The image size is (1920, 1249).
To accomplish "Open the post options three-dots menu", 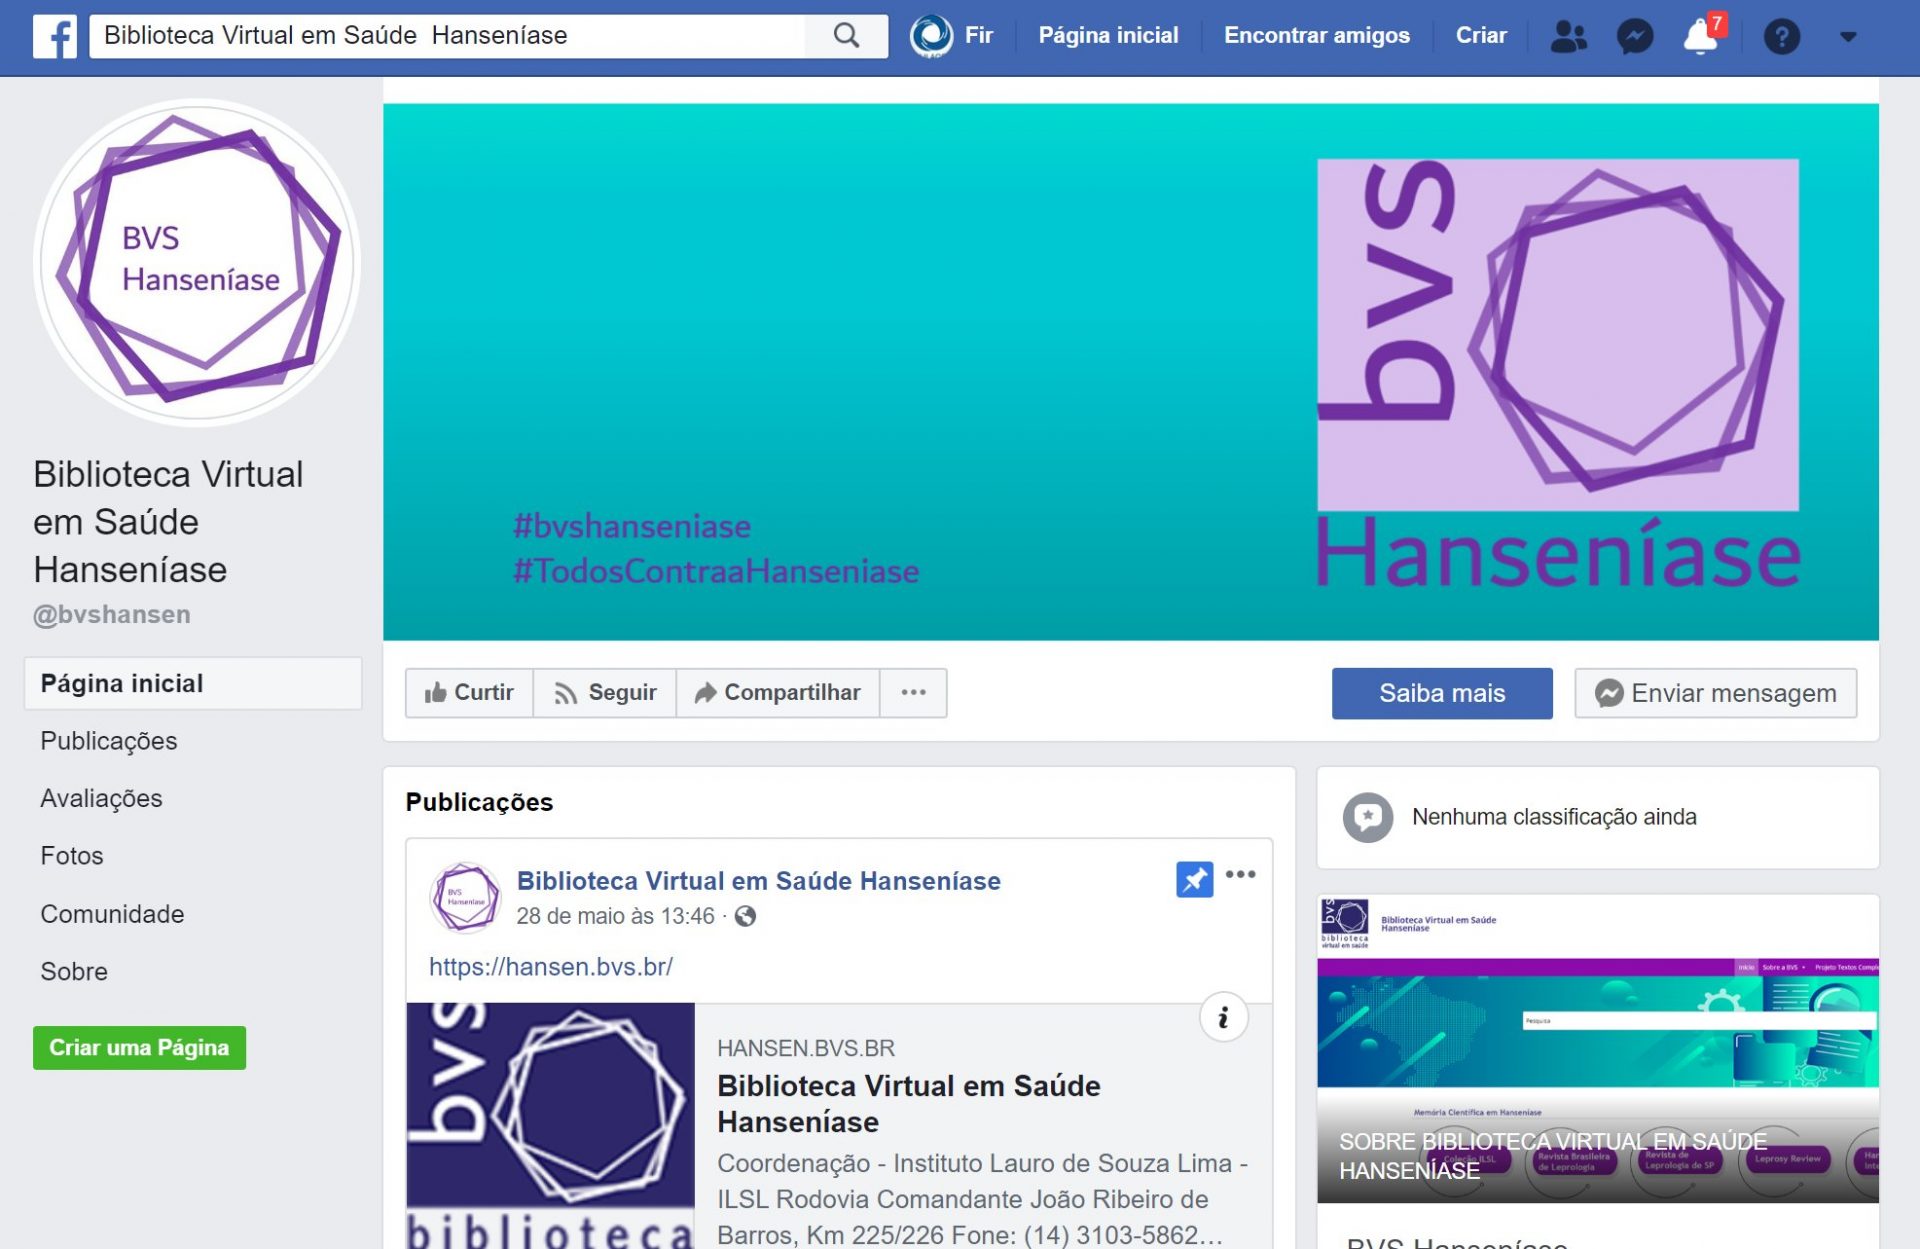I will 1240,874.
